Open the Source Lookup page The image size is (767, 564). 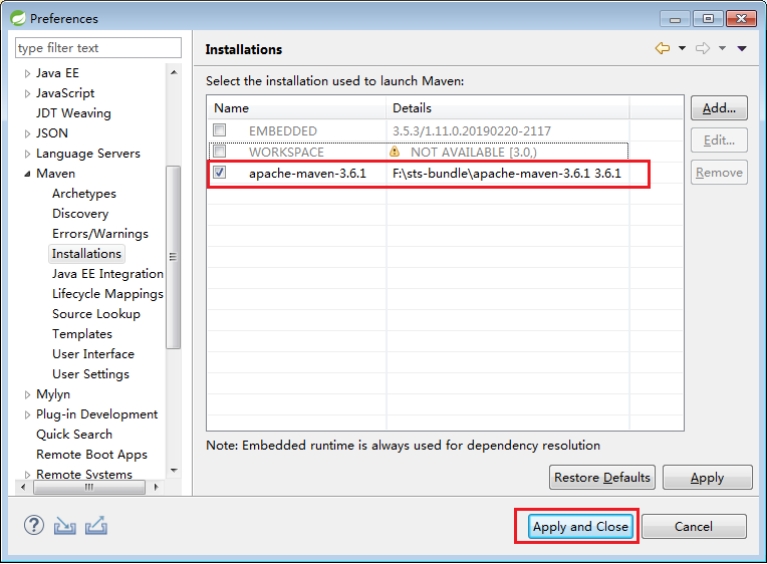96,314
